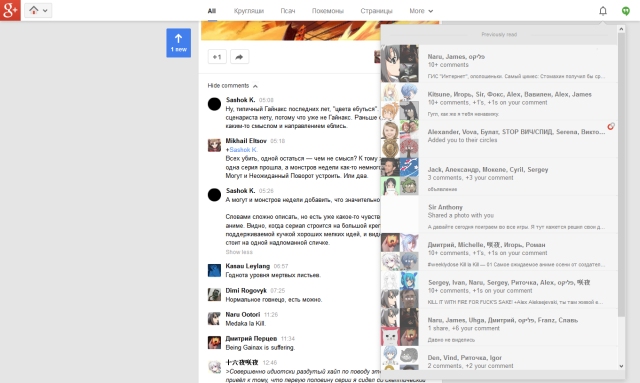Open notification from Дмитрий, Michelle, 咲夜
Viewport: 640px width, 383px height.
(x=499, y=252)
